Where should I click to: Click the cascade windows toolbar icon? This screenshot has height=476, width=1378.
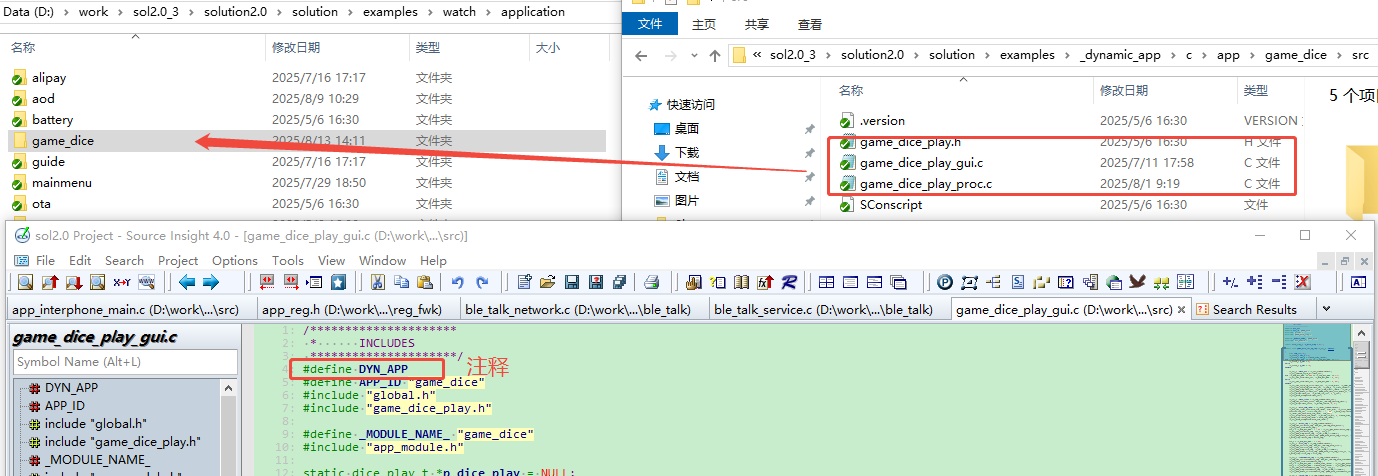pos(898,282)
